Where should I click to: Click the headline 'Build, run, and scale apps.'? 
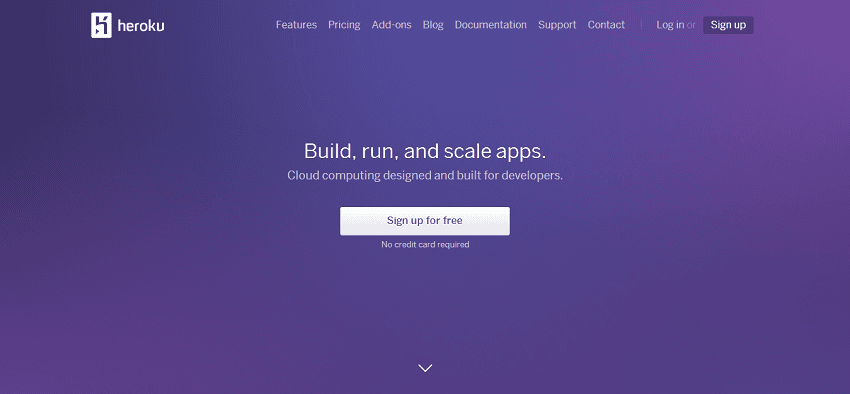coord(425,151)
